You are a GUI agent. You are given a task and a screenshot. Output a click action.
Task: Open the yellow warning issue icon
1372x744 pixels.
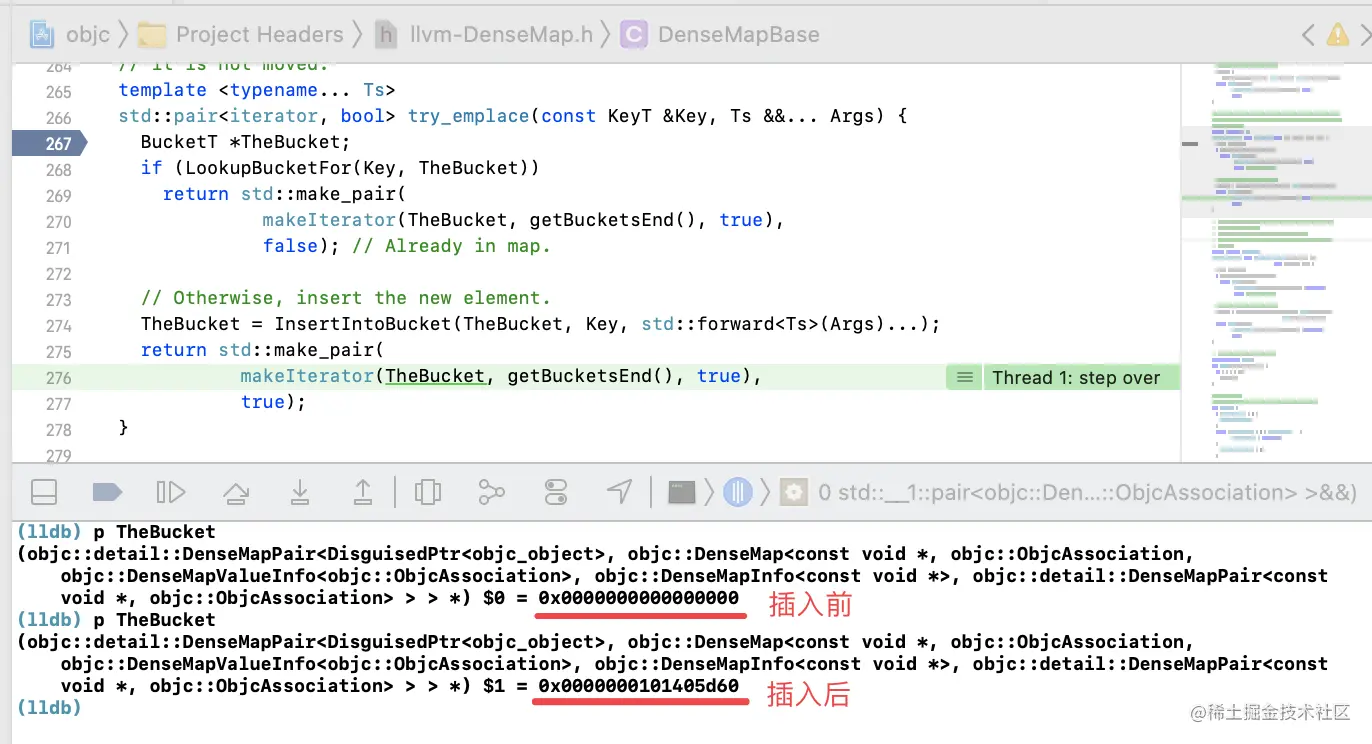[1338, 35]
